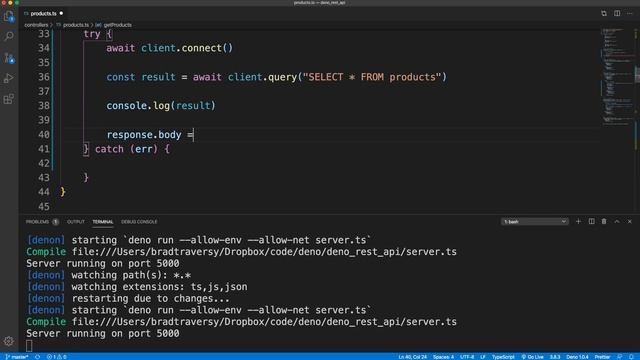Open the bash terminal selector dropdown
640x360 pixels.
pyautogui.click(x=534, y=221)
